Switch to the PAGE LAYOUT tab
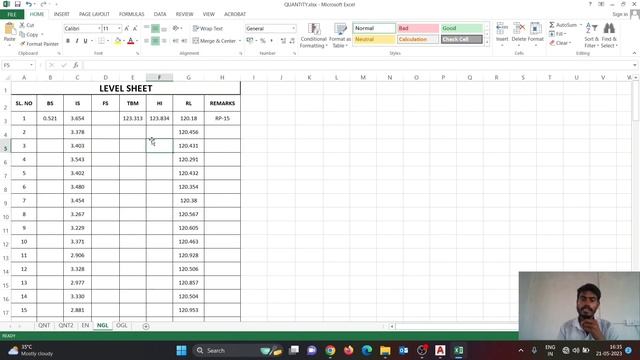Viewport: 640px width, 360px height. click(94, 14)
